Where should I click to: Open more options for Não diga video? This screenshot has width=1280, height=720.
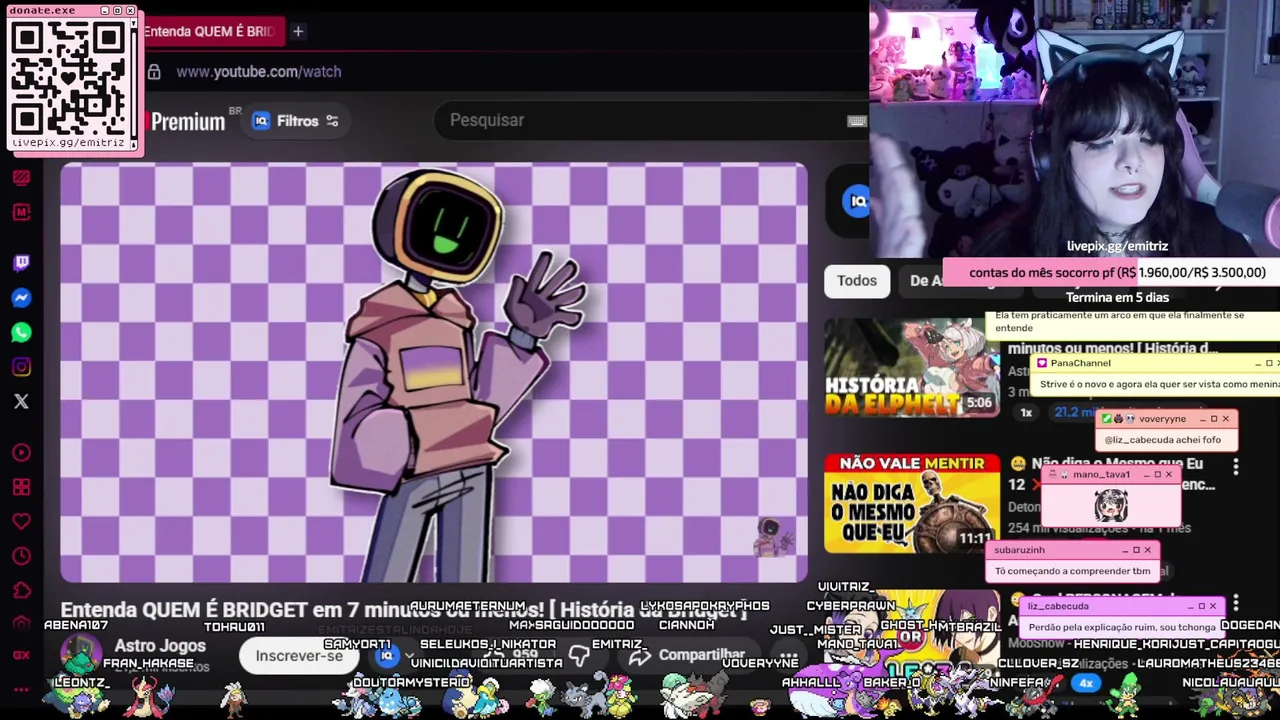1236,467
